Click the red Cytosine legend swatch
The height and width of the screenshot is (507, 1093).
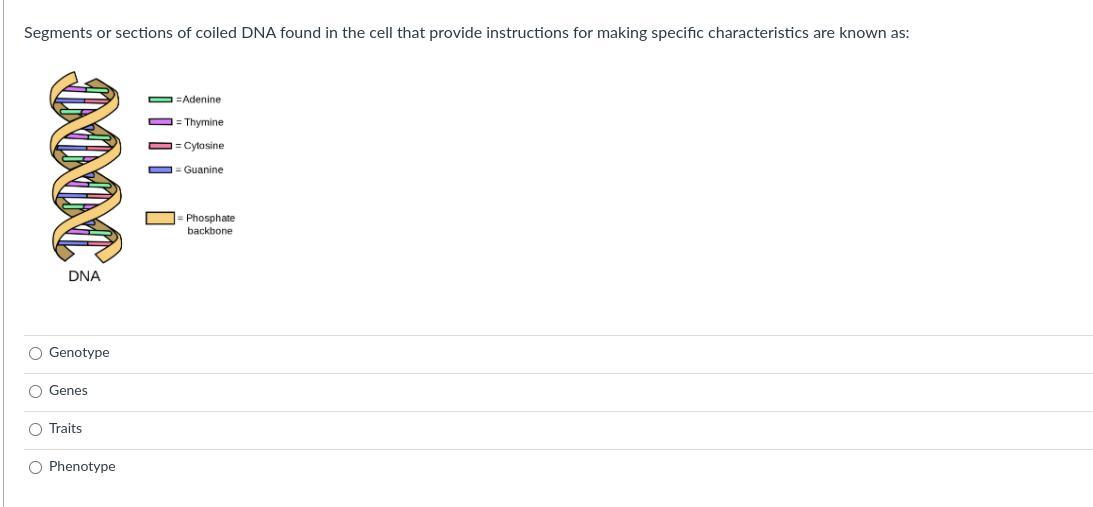point(161,146)
